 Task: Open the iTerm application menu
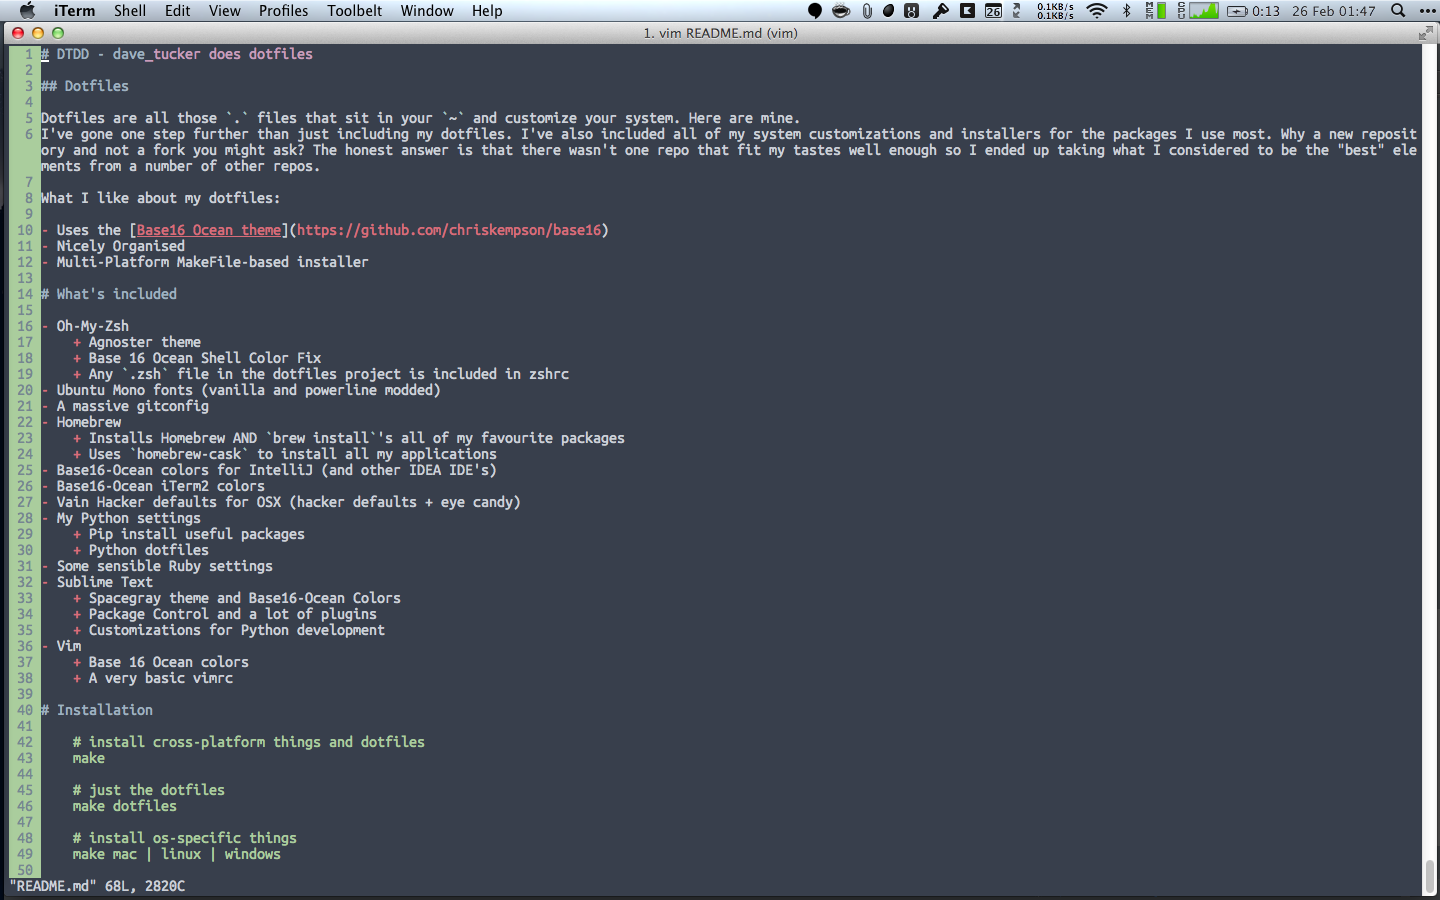click(75, 11)
